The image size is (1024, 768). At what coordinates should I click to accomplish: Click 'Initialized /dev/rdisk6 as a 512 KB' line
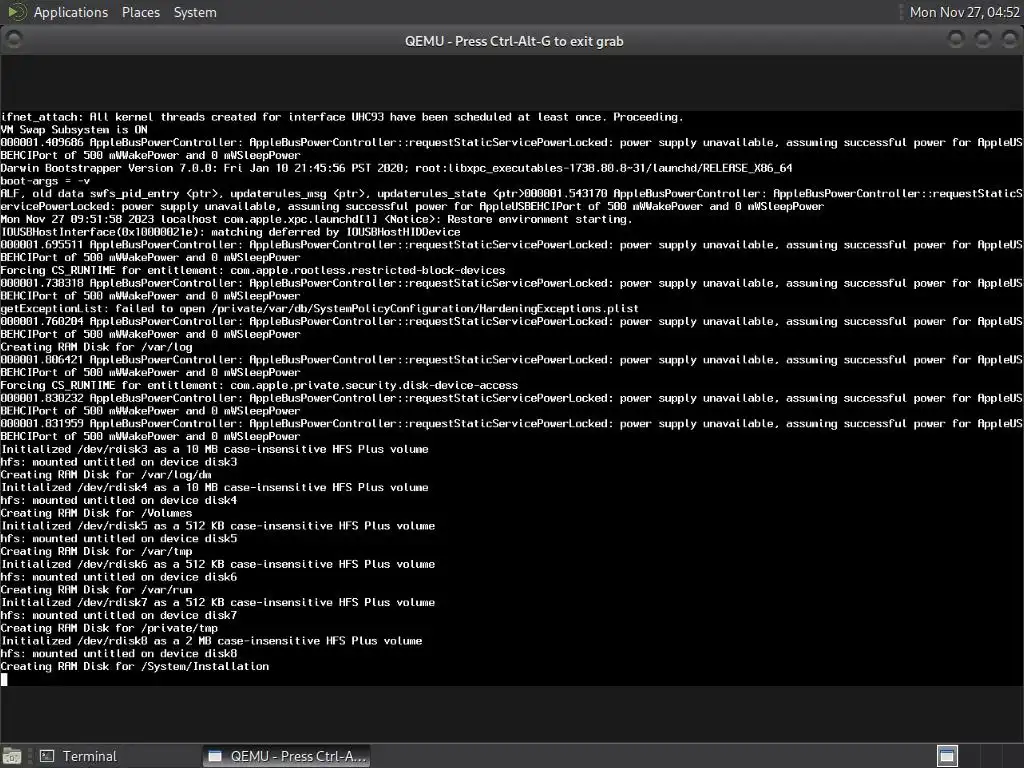(217, 564)
